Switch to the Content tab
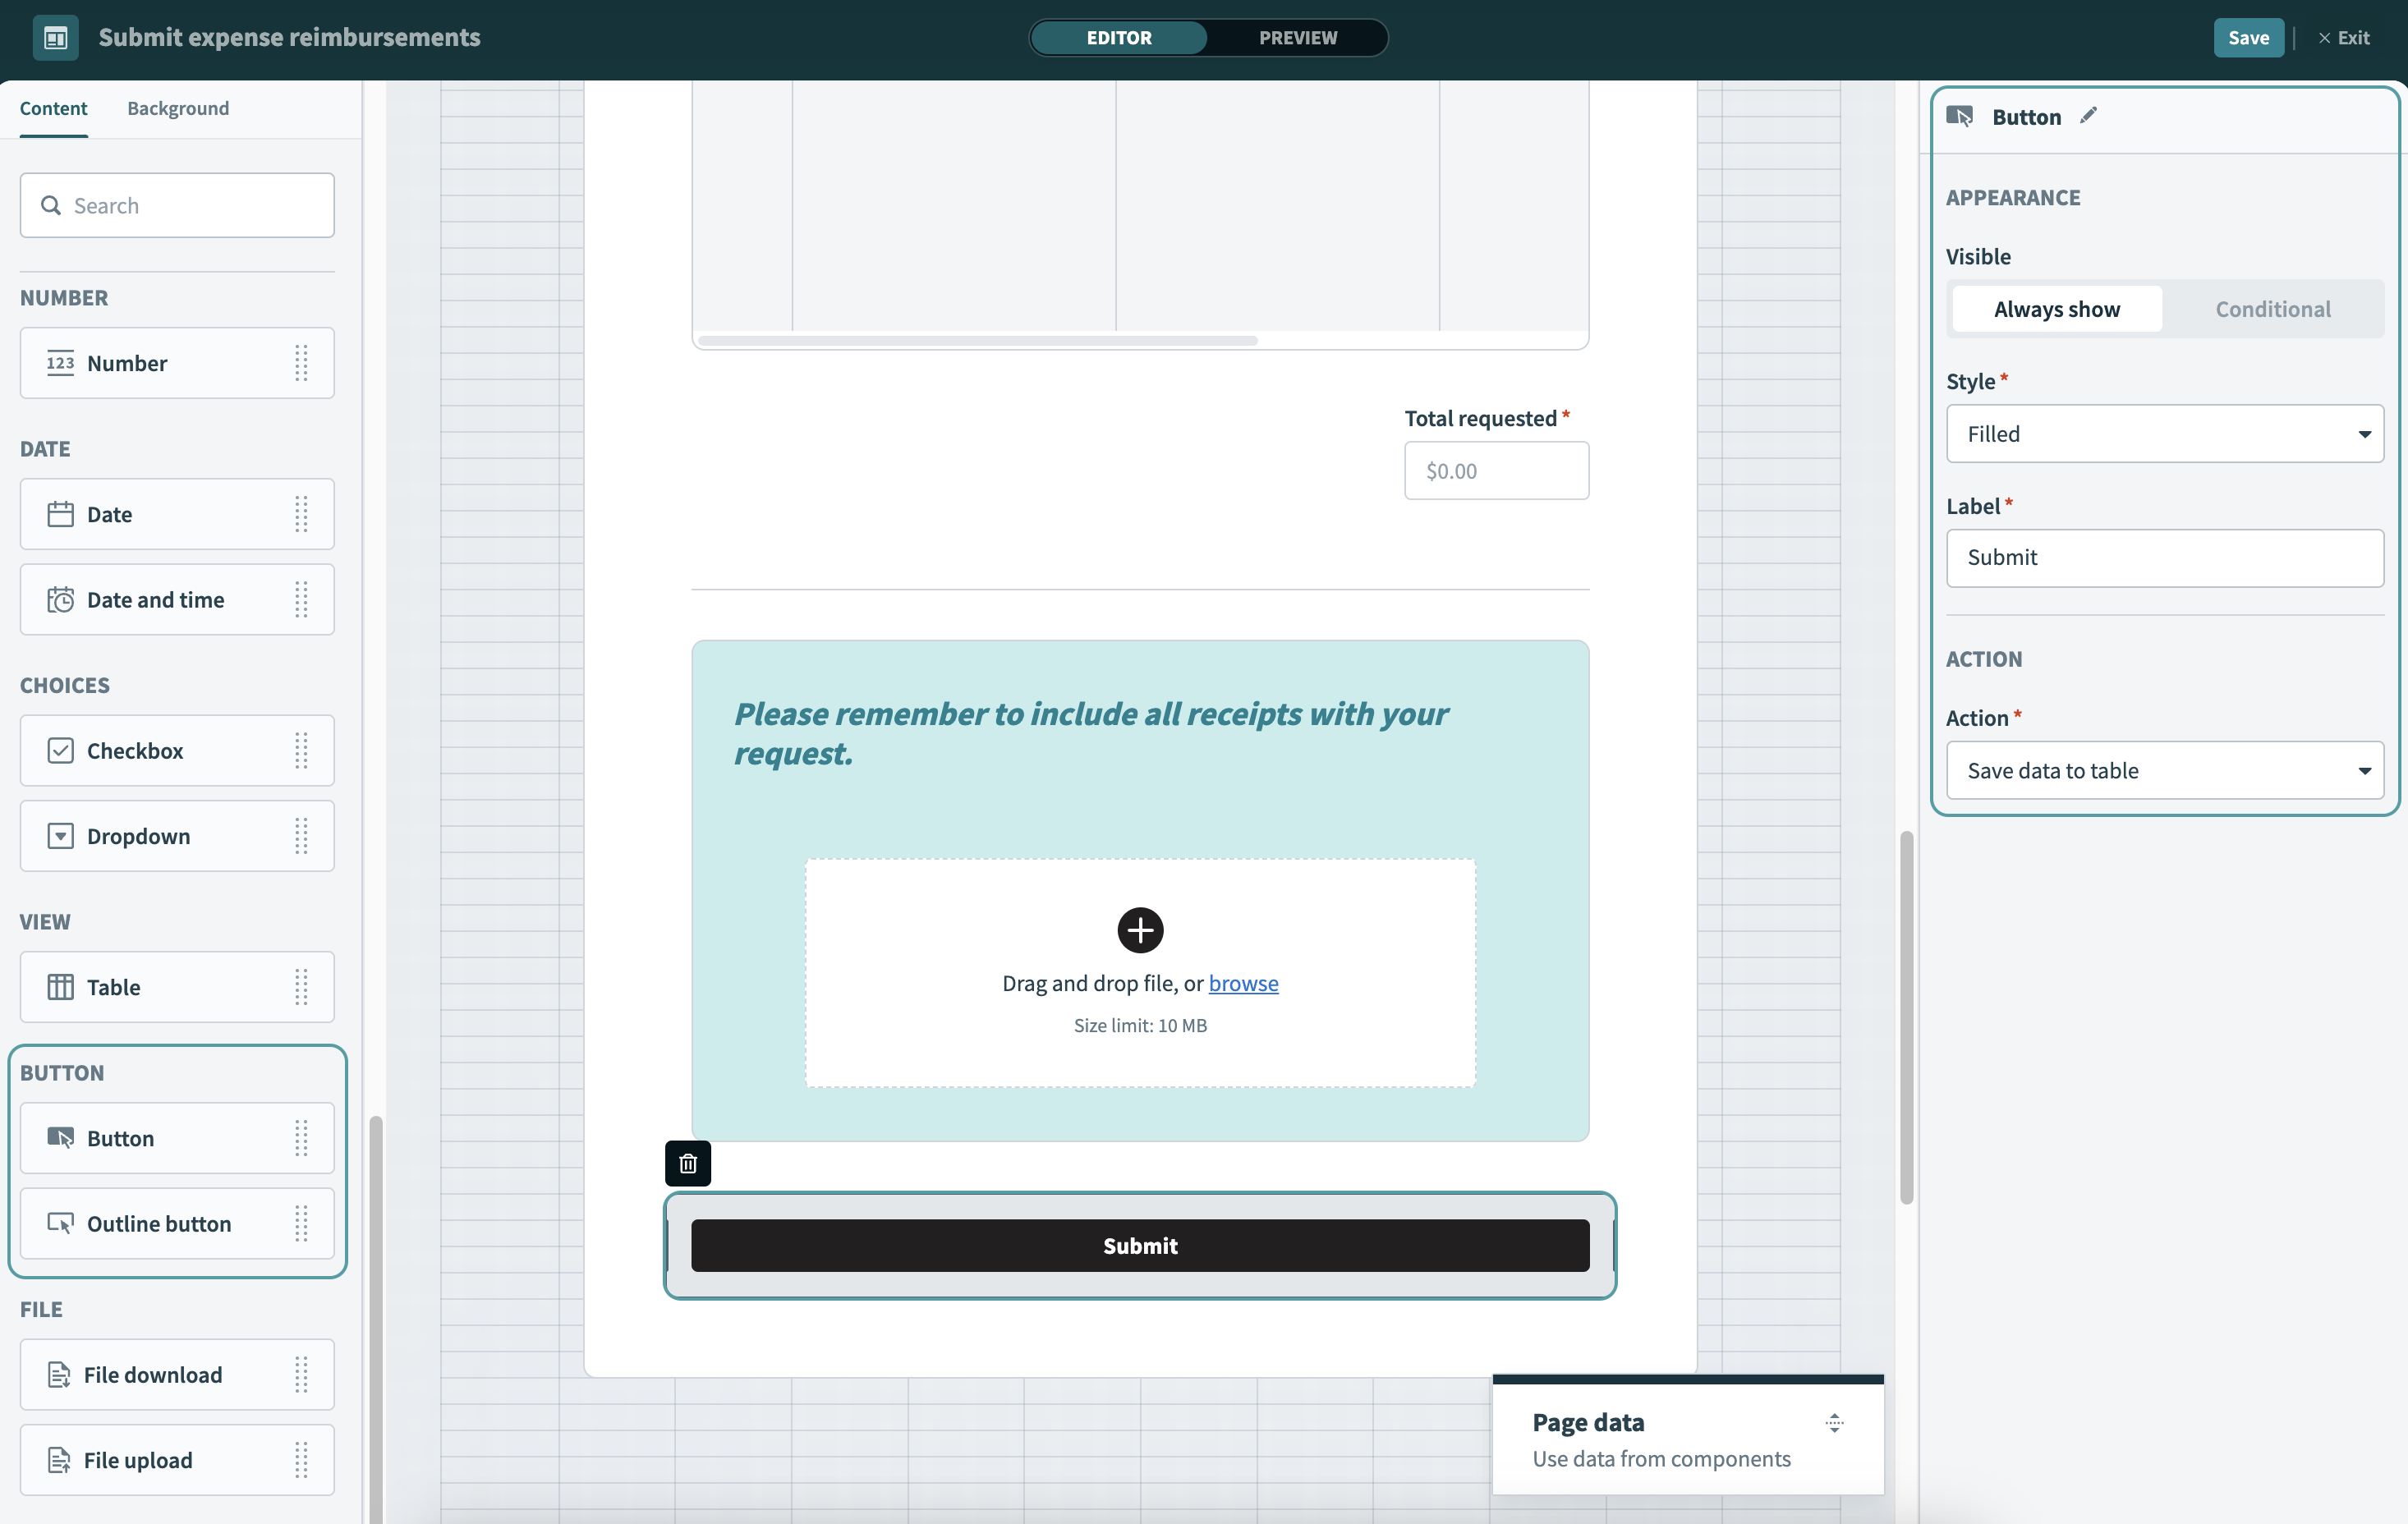The width and height of the screenshot is (2408, 1524). [53, 108]
